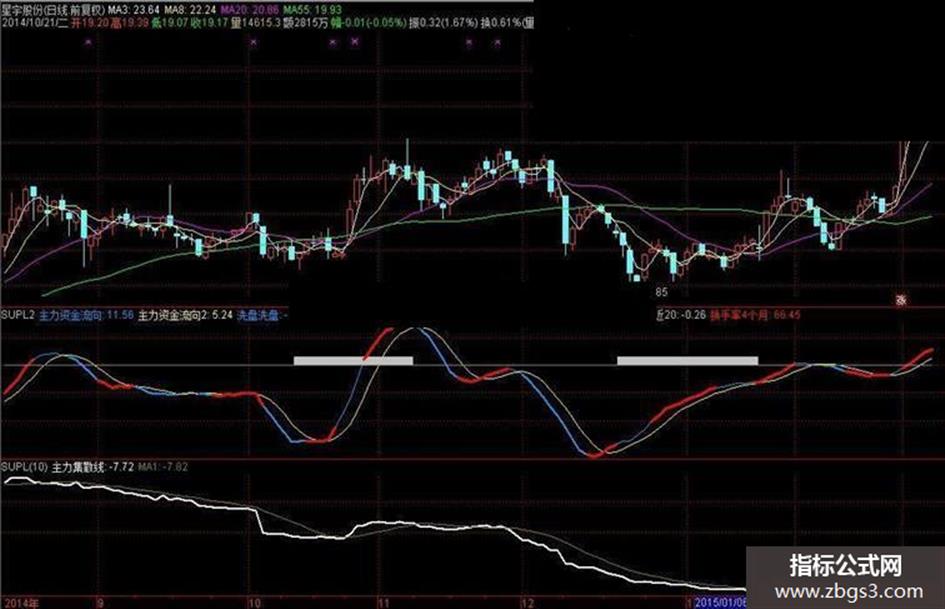The height and width of the screenshot is (609, 945).
Task: Click the first purple event marker at top-left
Action: coord(88,42)
